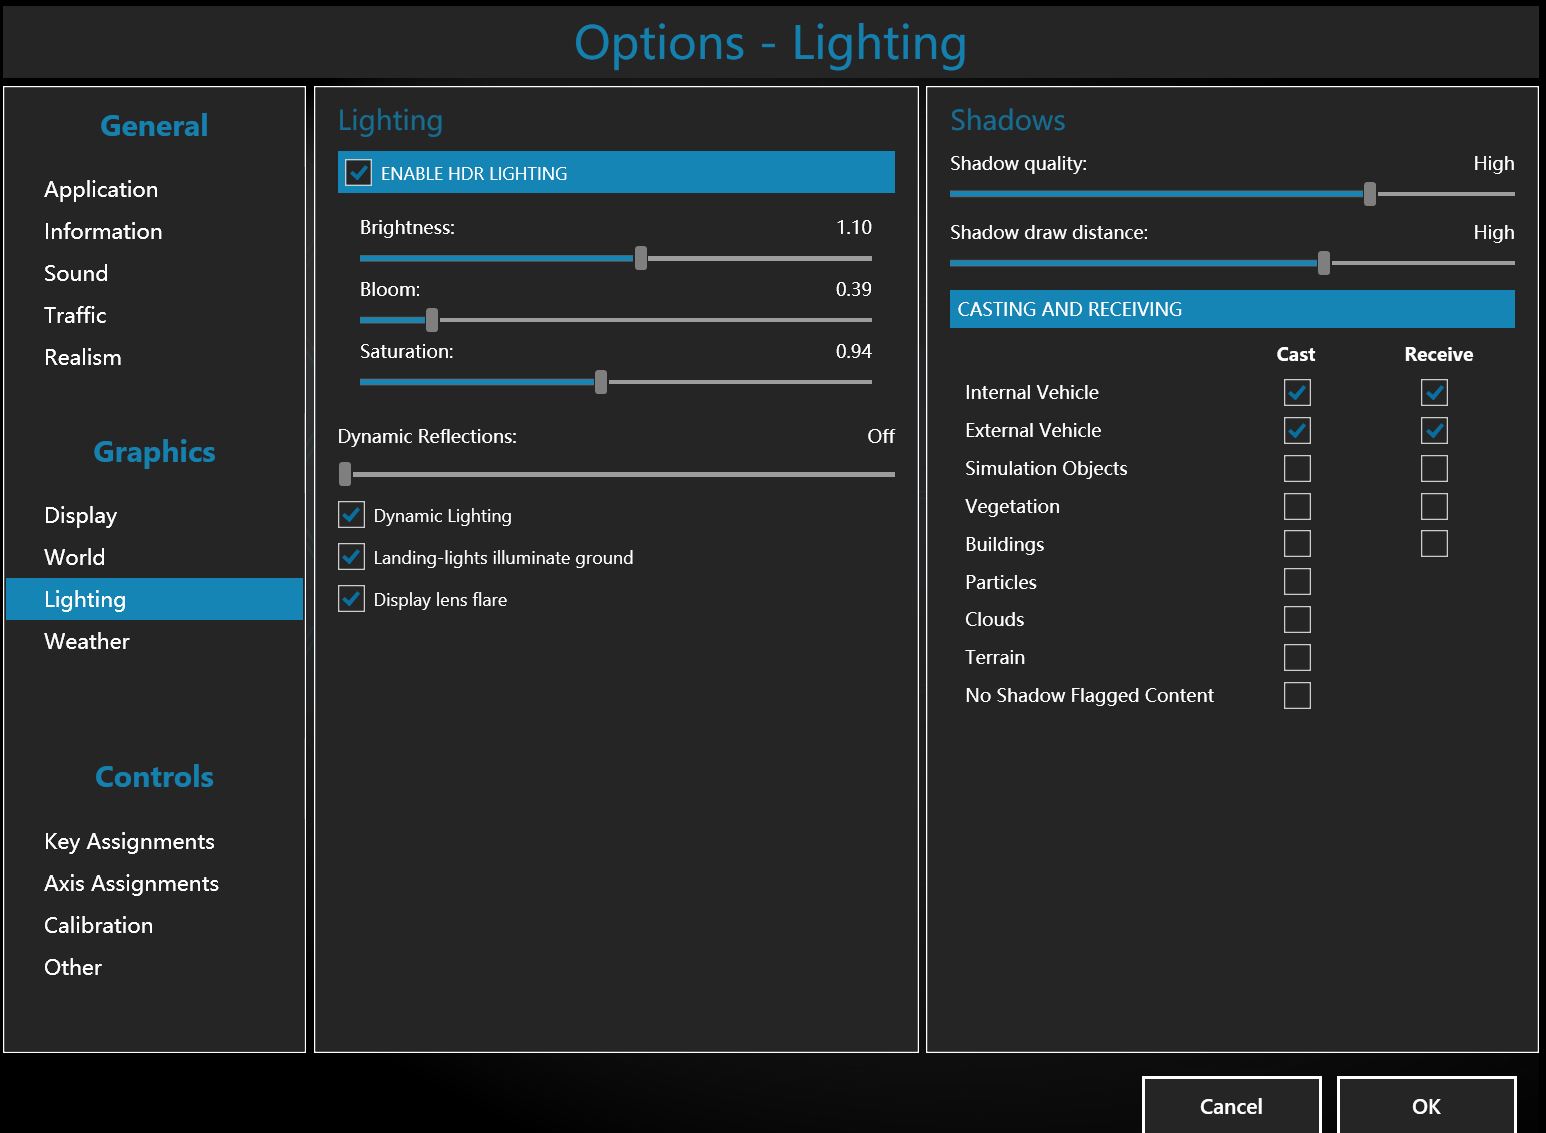Viewport: 1546px width, 1133px height.
Task: Uncheck the Enable HDR Lighting checkbox
Action: point(358,173)
